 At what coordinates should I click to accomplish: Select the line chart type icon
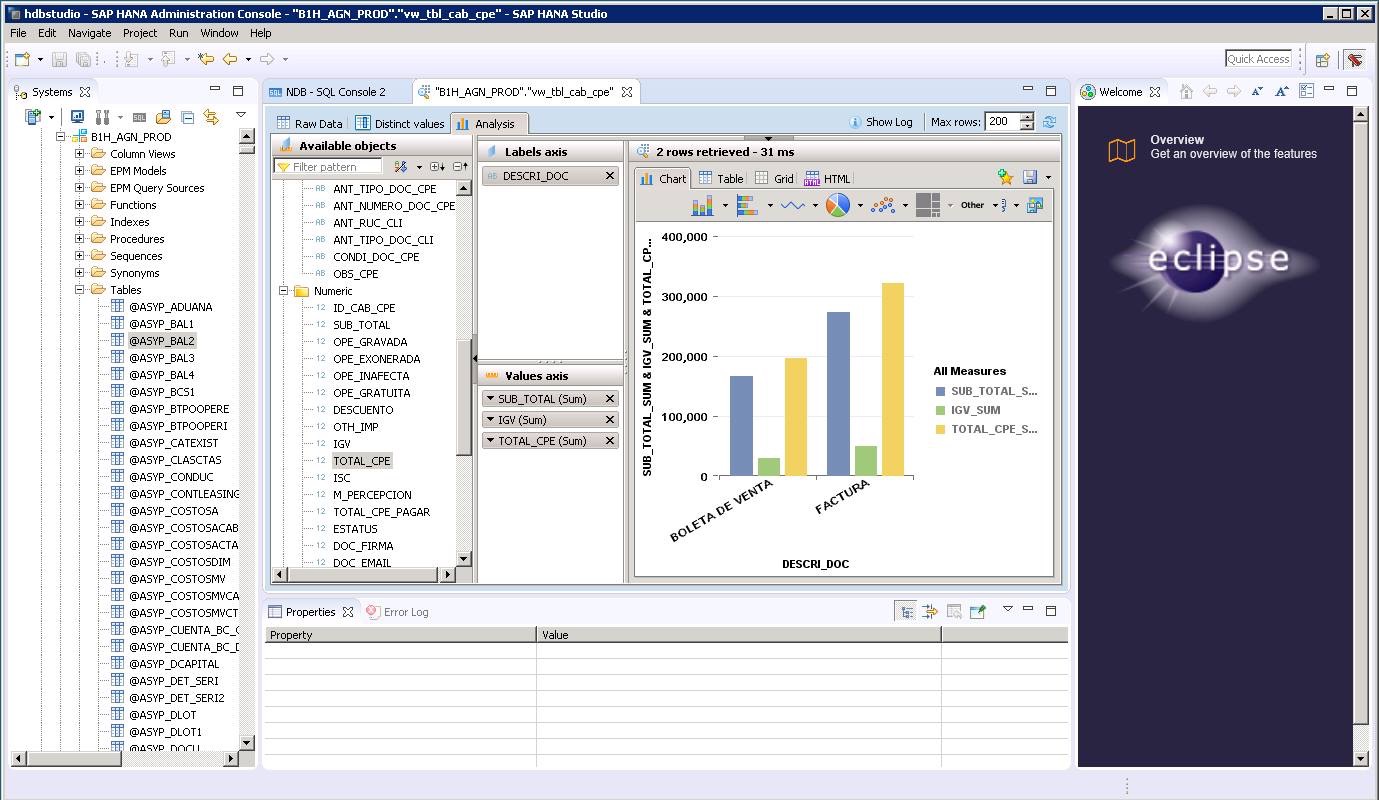coord(793,205)
